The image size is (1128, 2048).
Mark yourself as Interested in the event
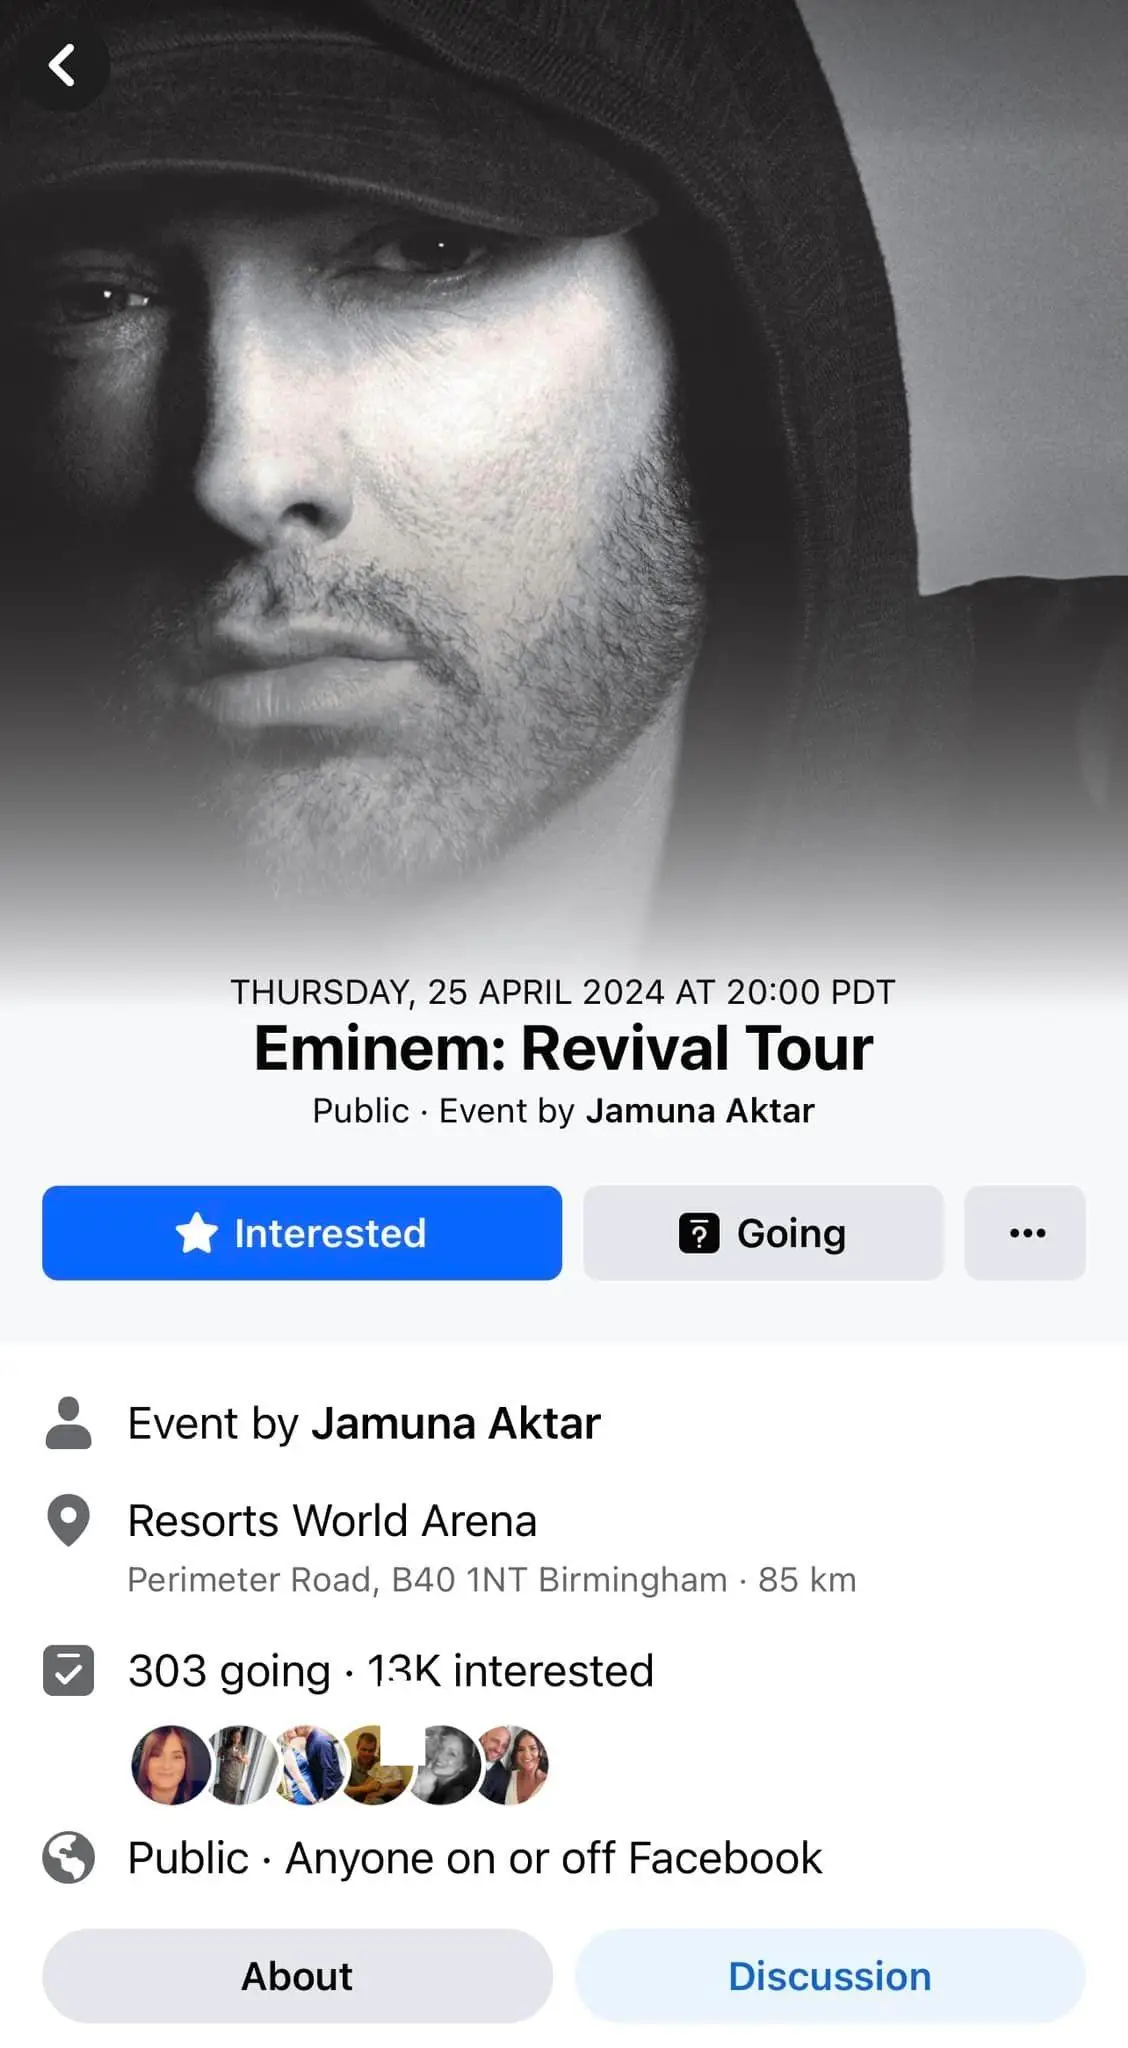click(301, 1232)
